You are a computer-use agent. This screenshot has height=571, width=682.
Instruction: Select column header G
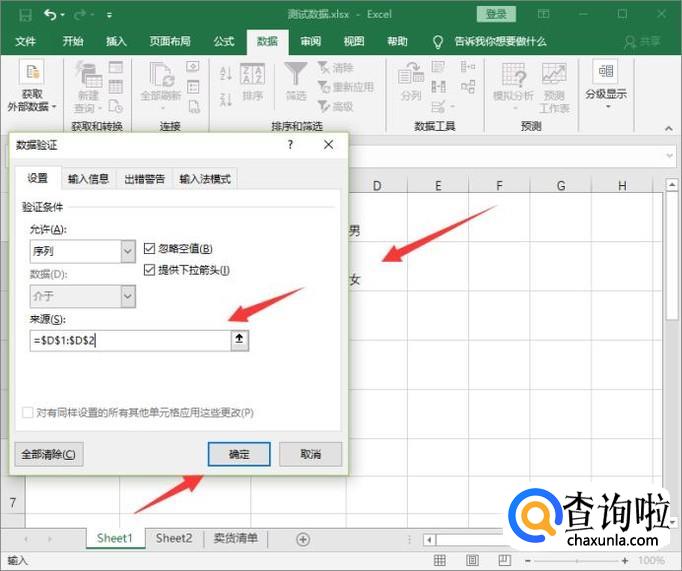(x=561, y=186)
